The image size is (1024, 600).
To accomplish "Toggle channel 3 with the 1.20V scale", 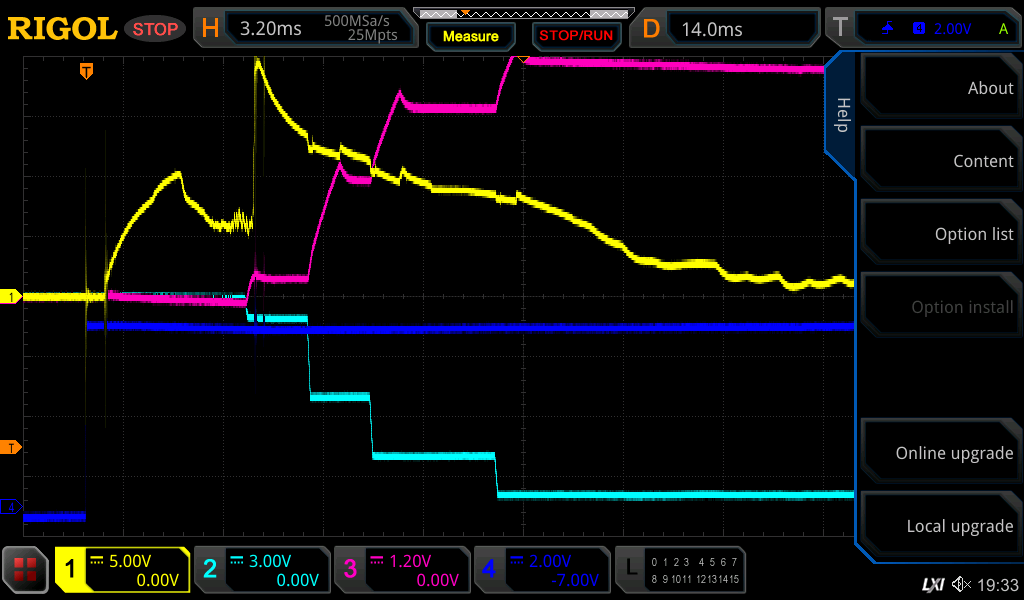I will 401,570.
